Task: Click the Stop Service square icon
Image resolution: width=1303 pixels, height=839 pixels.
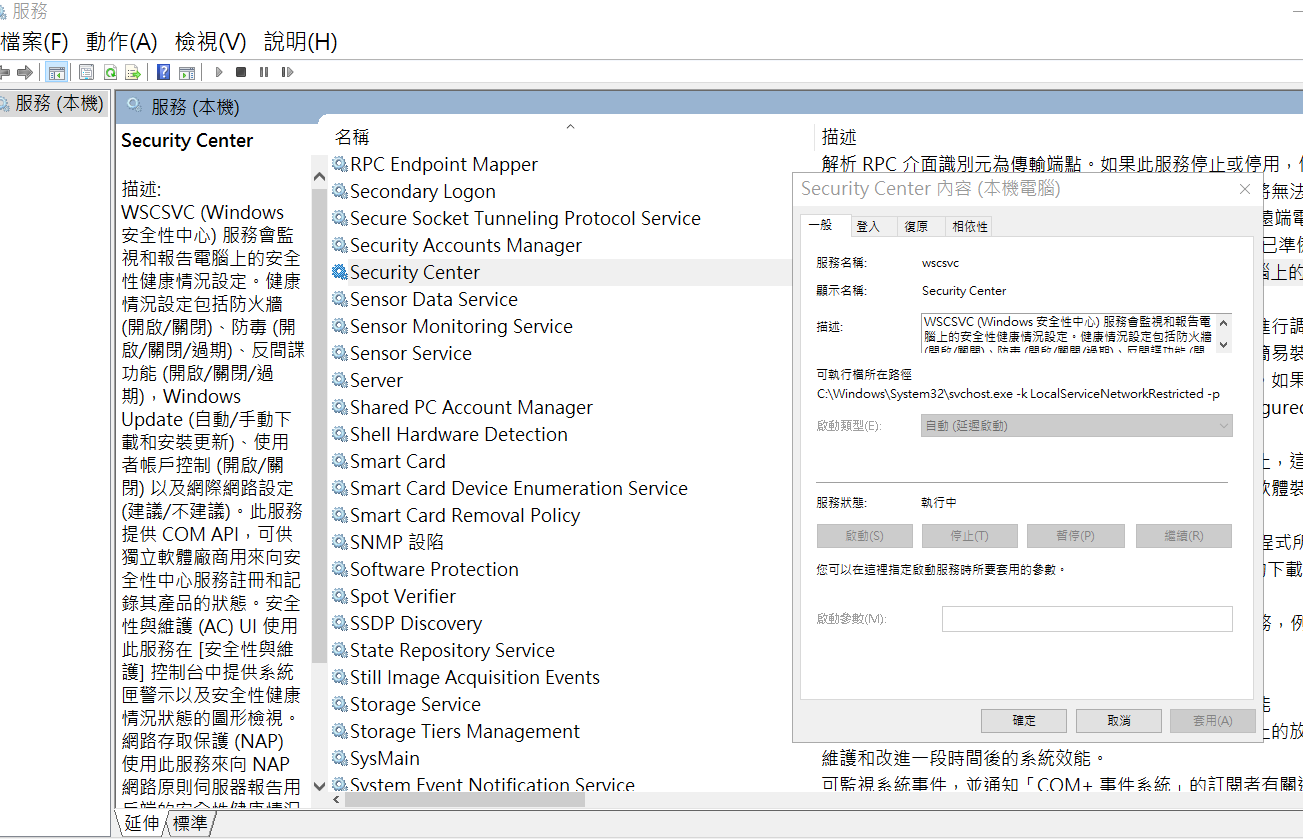Action: 241,72
